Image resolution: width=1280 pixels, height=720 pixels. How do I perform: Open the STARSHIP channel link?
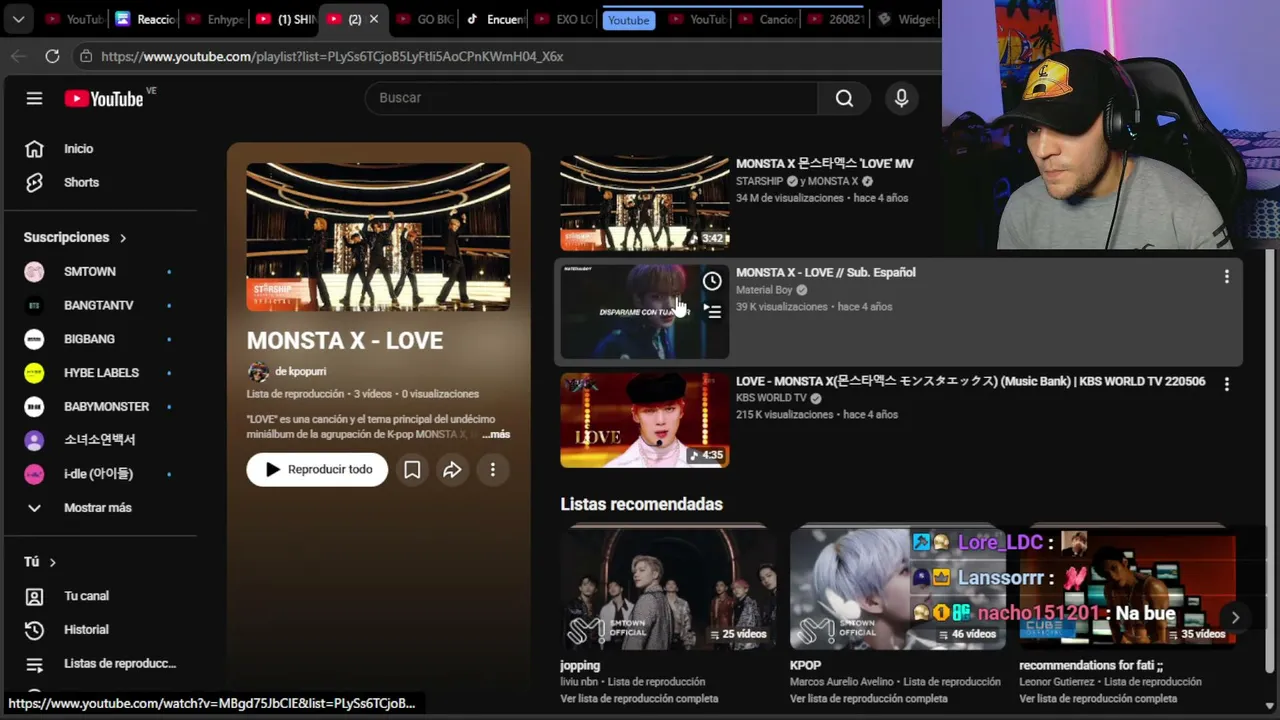click(759, 182)
